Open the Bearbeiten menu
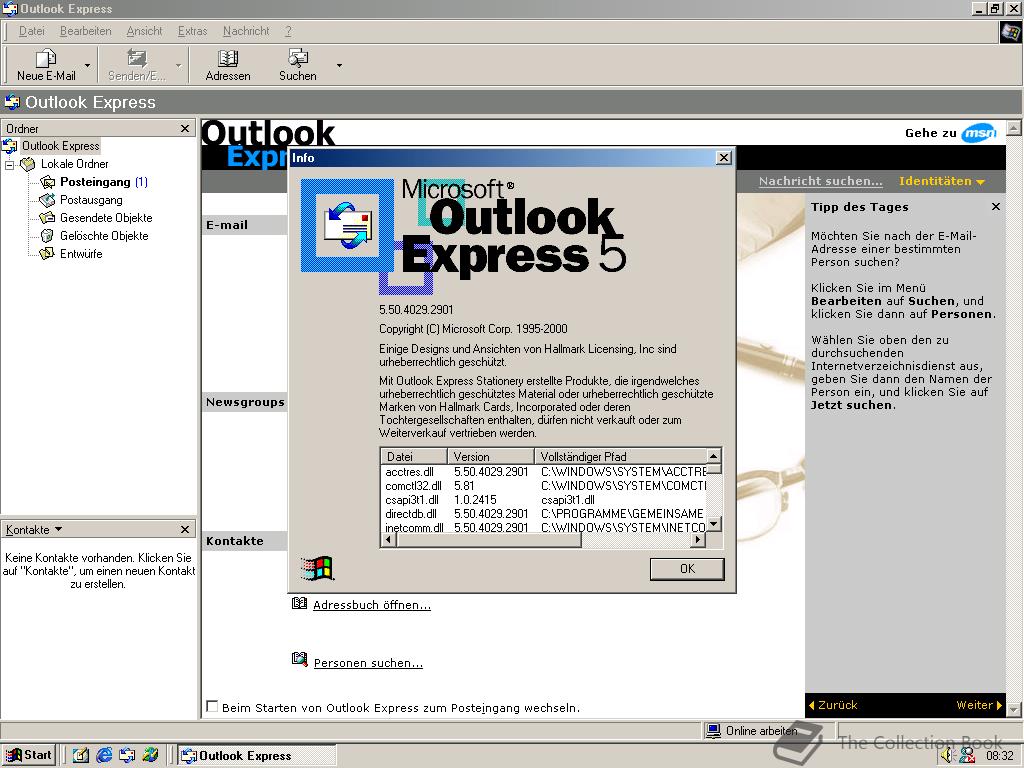 pyautogui.click(x=86, y=31)
